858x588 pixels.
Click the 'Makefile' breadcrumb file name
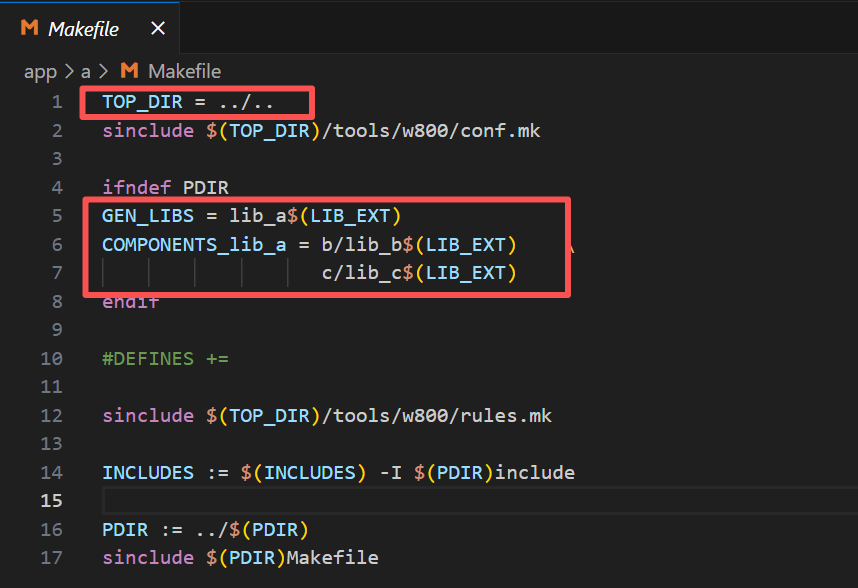coord(184,71)
